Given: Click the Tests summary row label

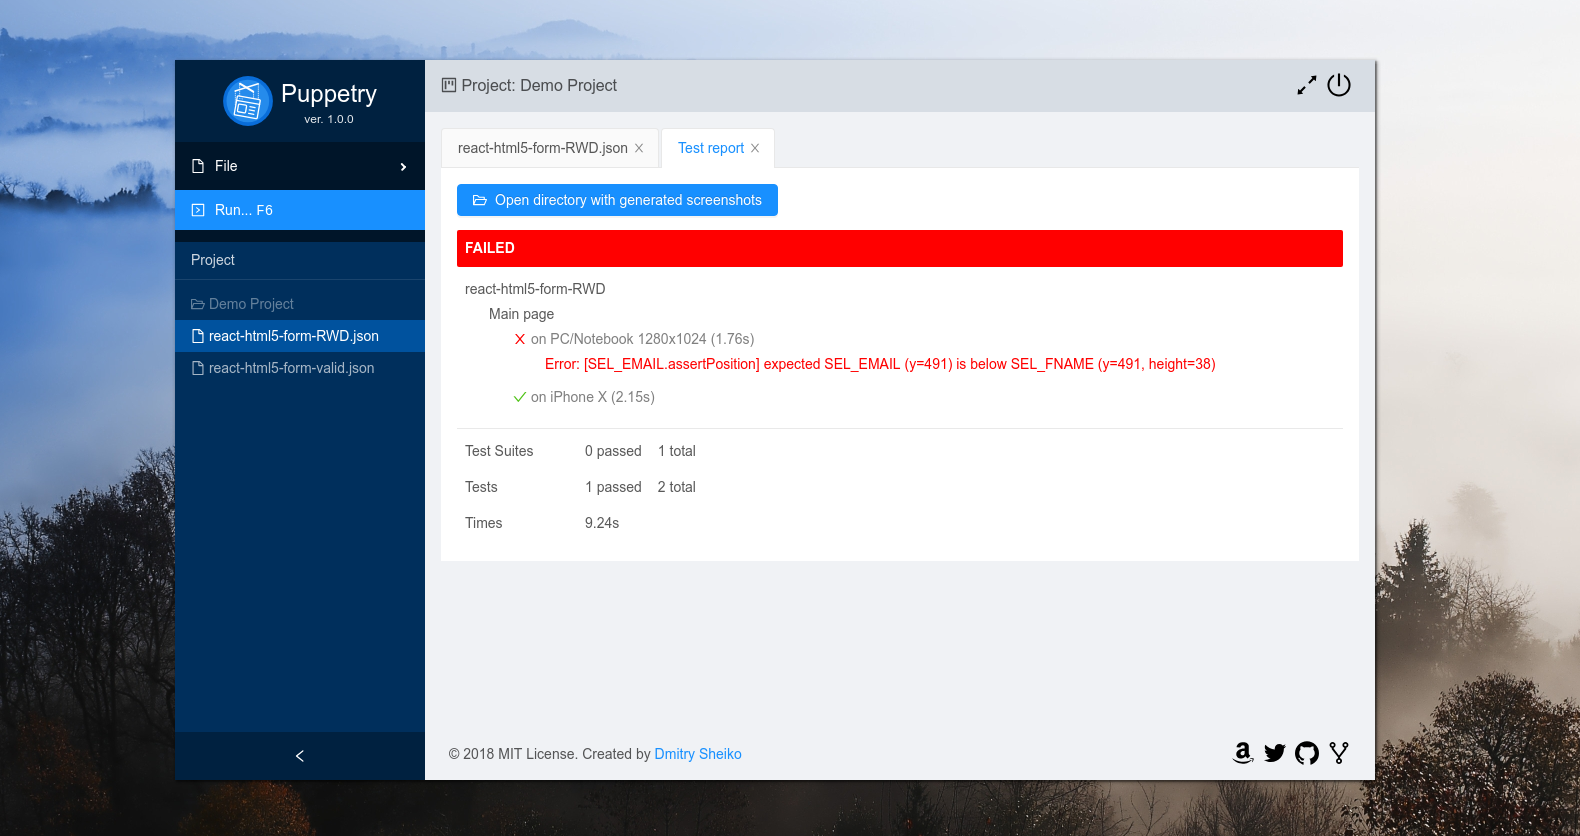Looking at the screenshot, I should click(x=481, y=487).
